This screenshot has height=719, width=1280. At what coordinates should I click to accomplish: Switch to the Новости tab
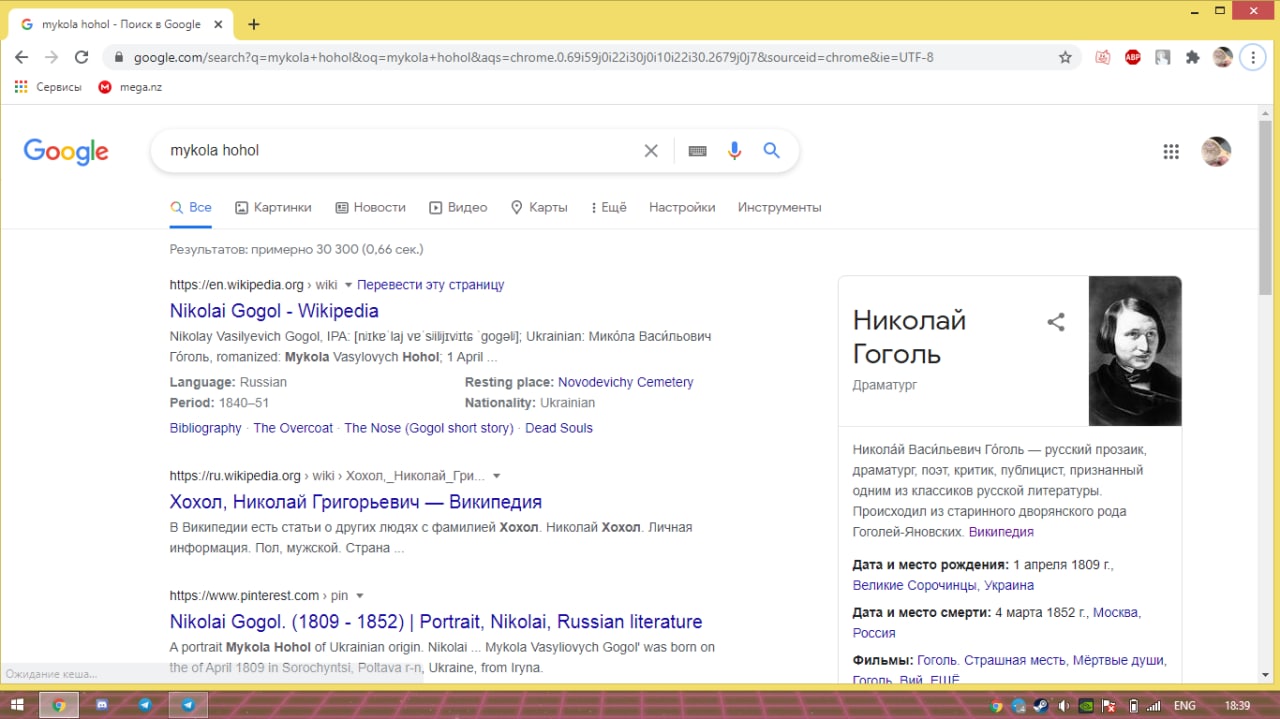(370, 207)
